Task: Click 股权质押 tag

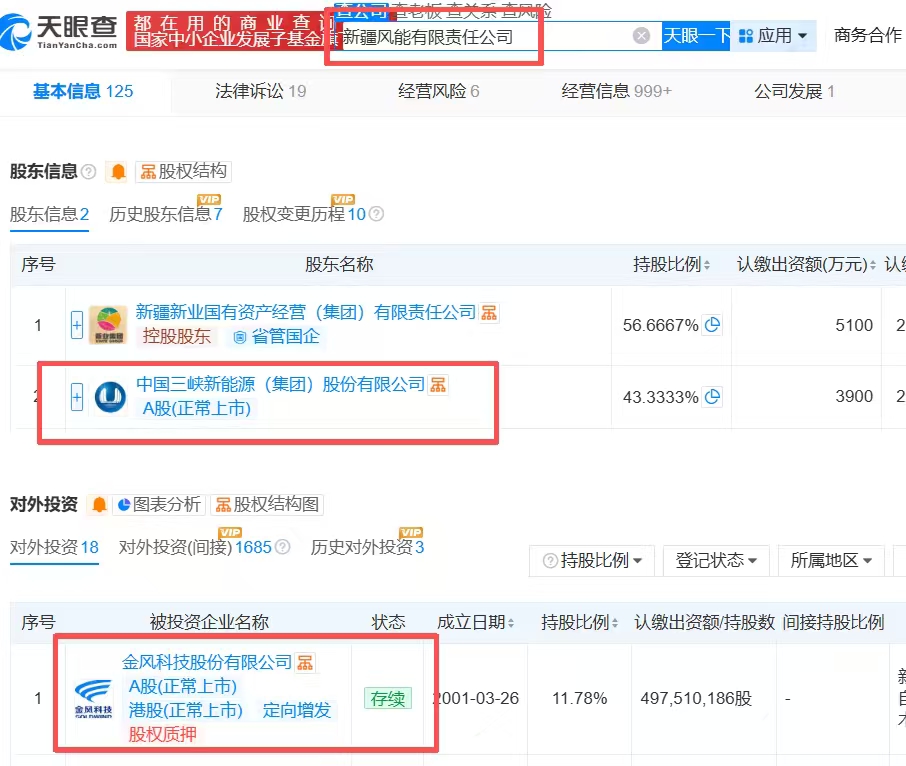Action: (x=162, y=734)
